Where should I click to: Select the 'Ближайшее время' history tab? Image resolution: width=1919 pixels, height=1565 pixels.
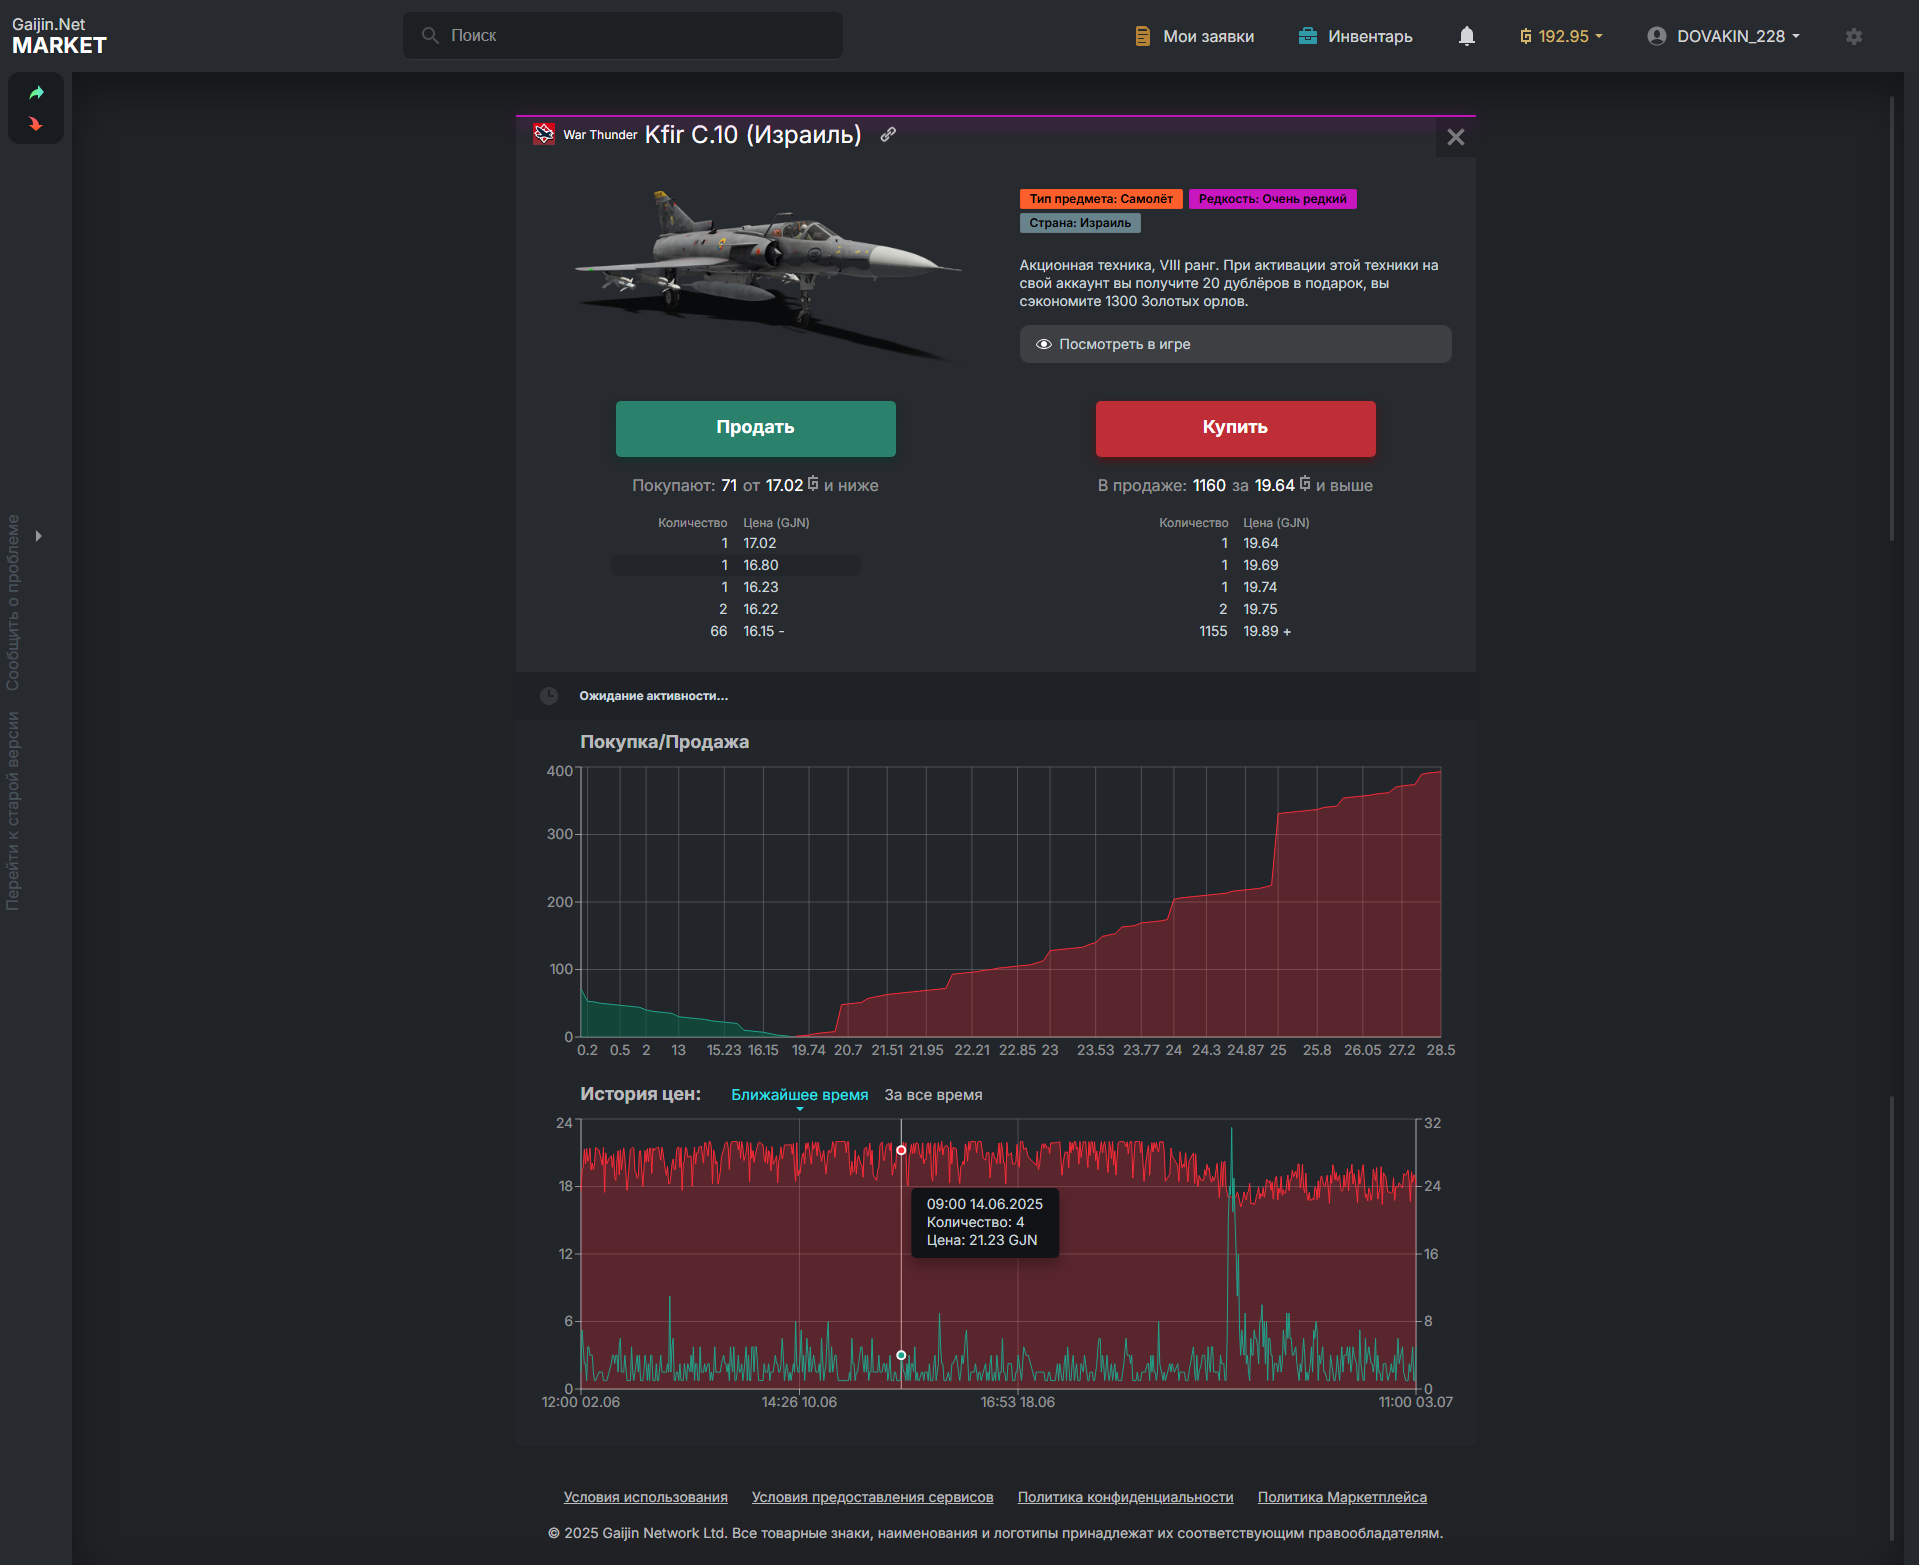(799, 1095)
